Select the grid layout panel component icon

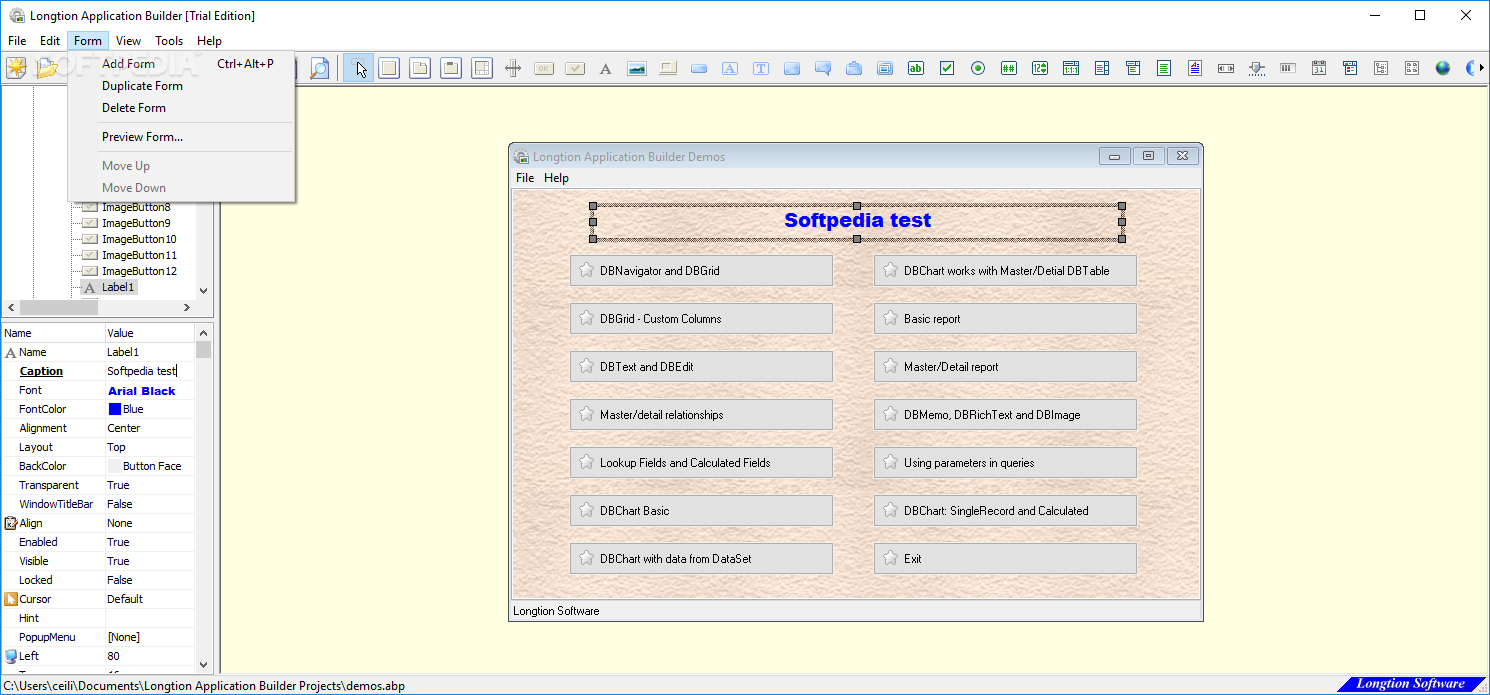pos(482,68)
